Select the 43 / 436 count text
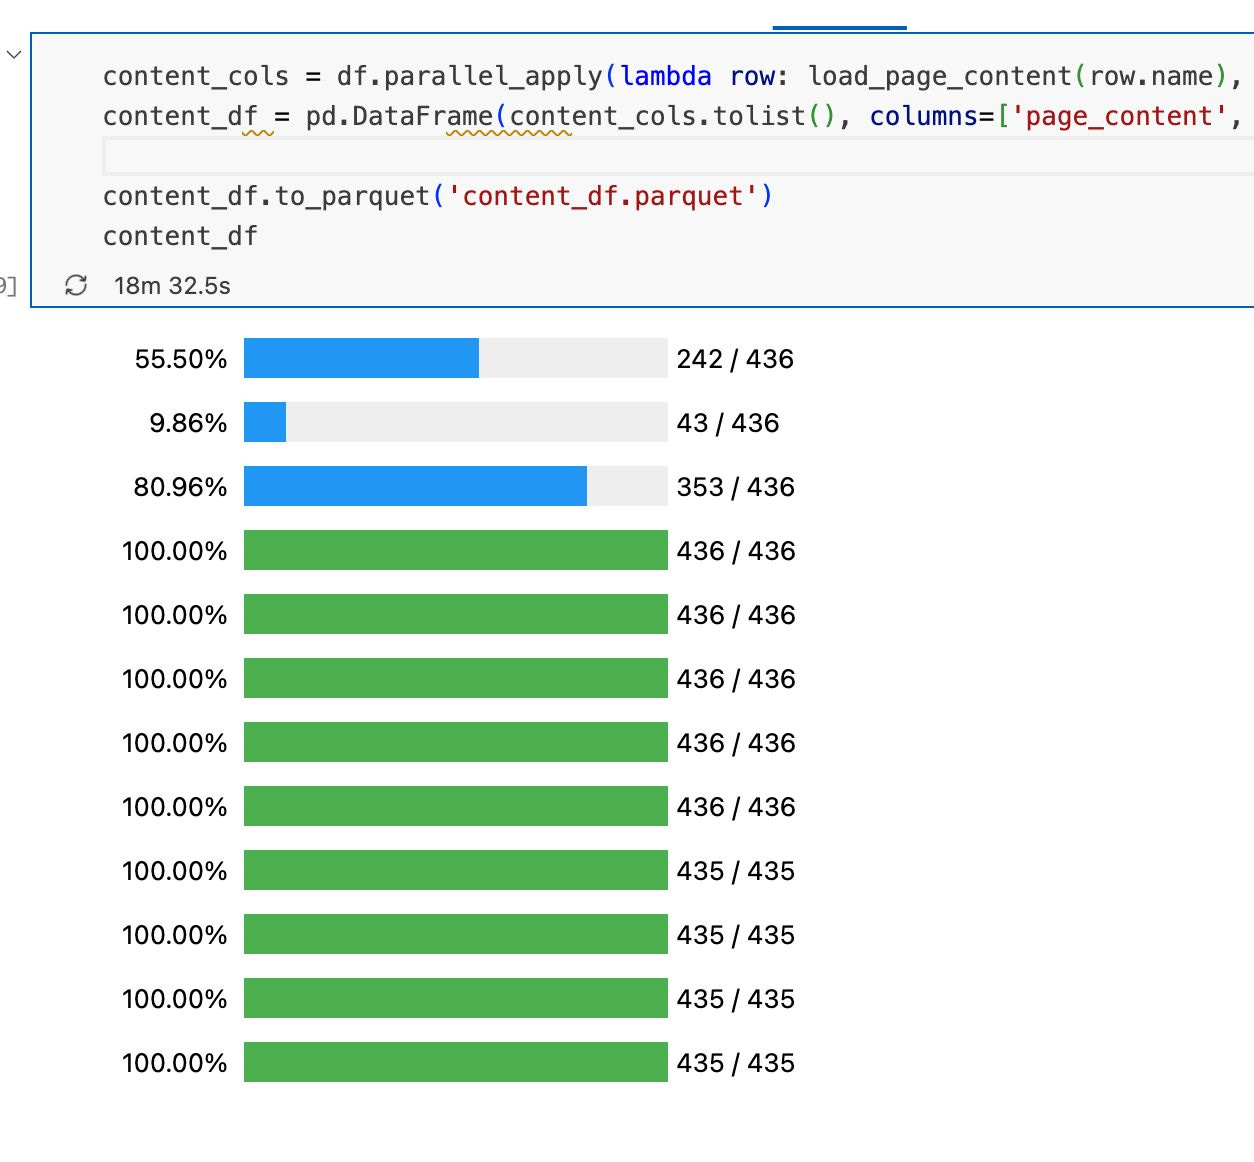This screenshot has height=1162, width=1254. click(728, 423)
